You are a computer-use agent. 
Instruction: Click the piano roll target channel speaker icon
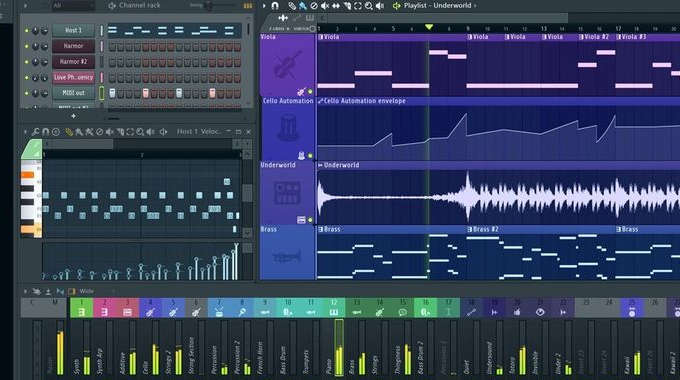point(163,131)
